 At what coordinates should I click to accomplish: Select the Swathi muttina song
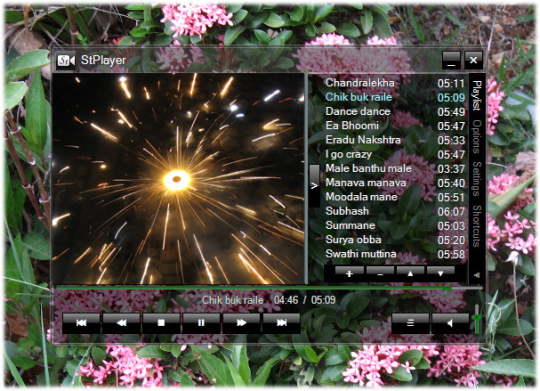click(395, 254)
